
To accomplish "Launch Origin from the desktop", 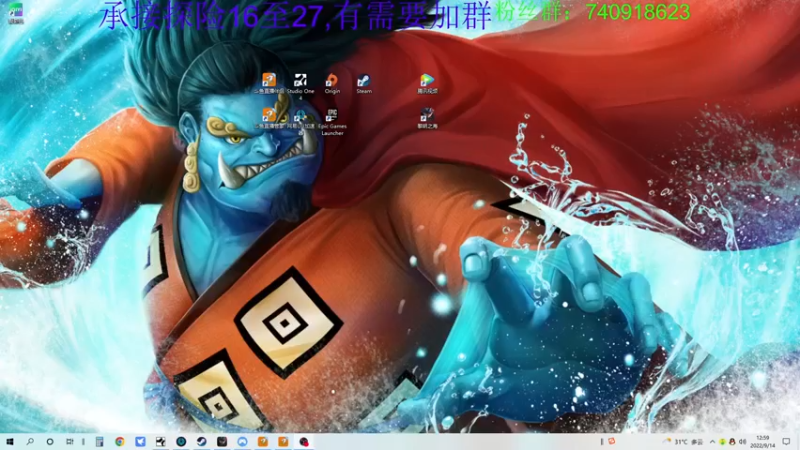I will point(332,84).
